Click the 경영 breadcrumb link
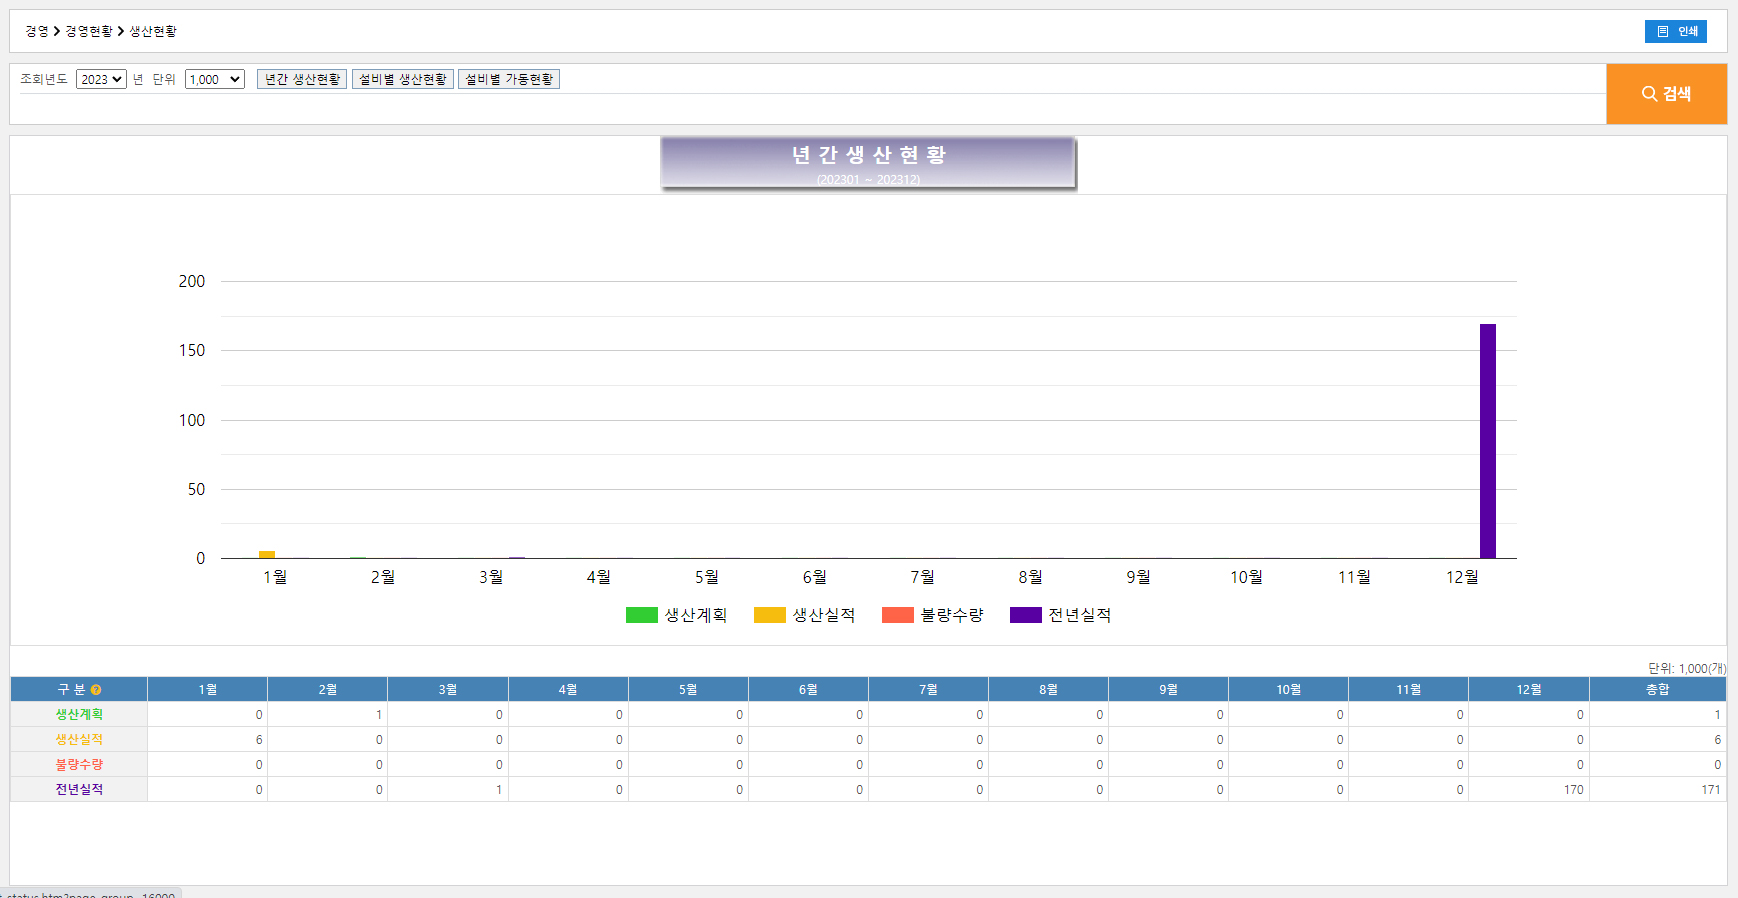Image resolution: width=1738 pixels, height=898 pixels. pos(37,32)
